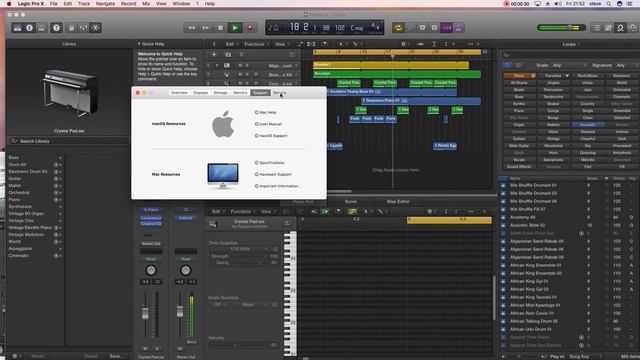Open Smart Controls from the control bar

pyautogui.click(x=71, y=28)
